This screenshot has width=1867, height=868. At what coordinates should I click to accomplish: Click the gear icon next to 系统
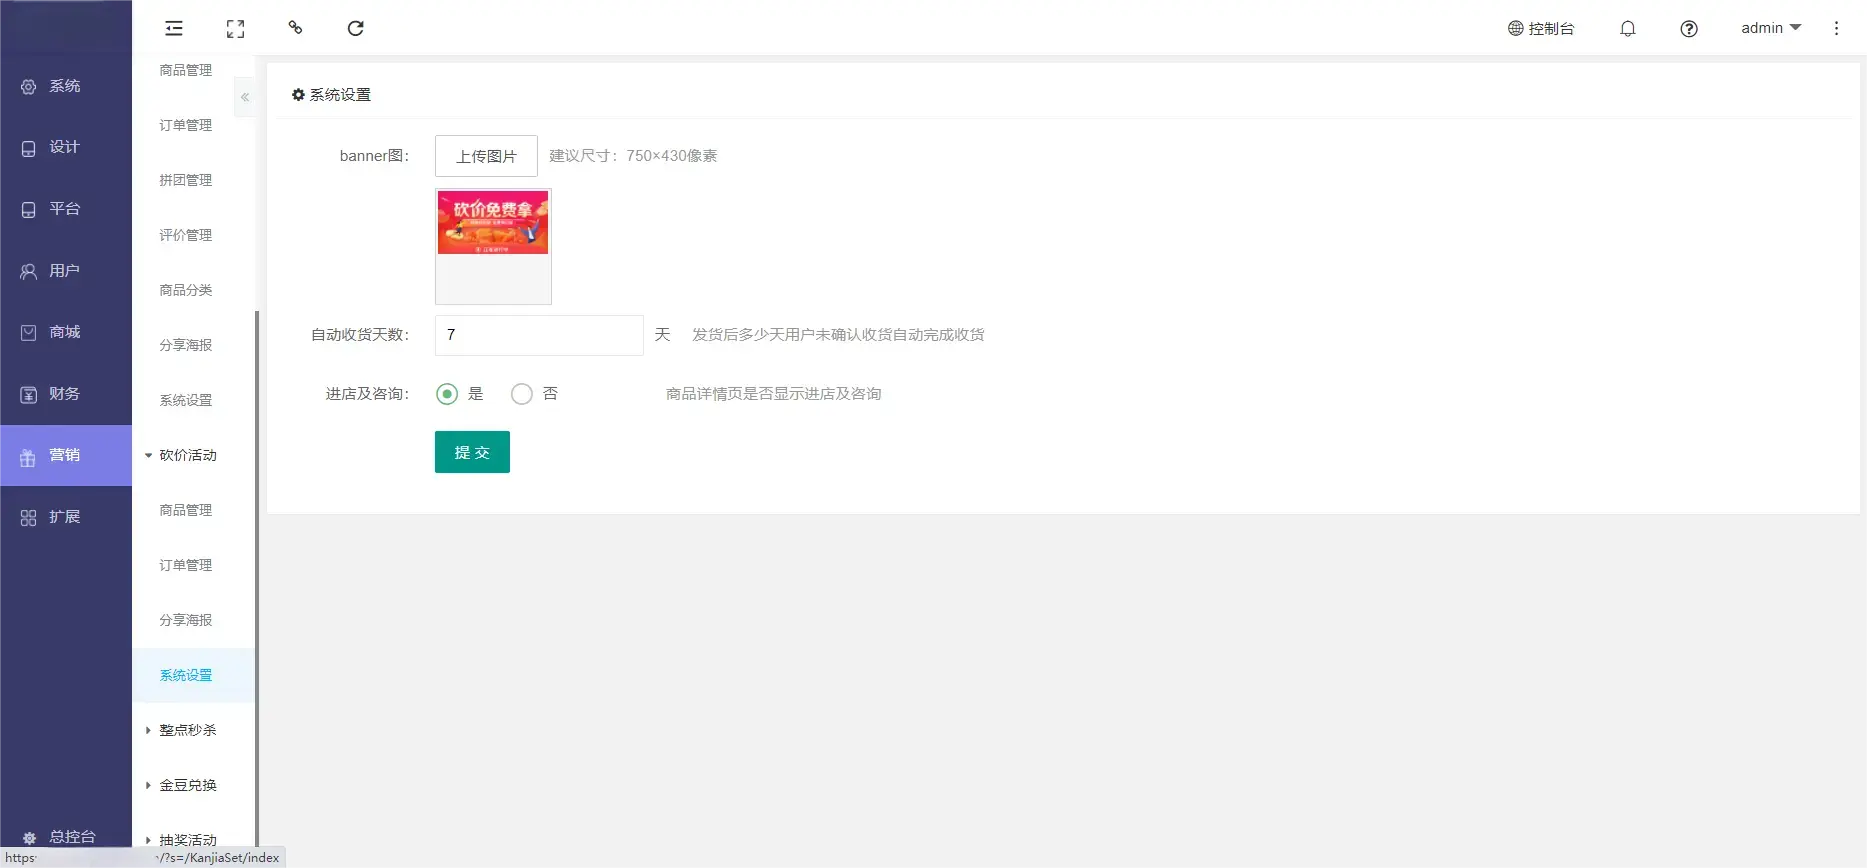pos(29,87)
